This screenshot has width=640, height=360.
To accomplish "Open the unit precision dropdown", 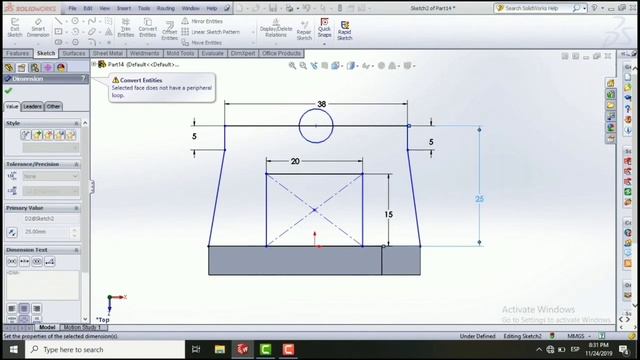I will [50, 191].
